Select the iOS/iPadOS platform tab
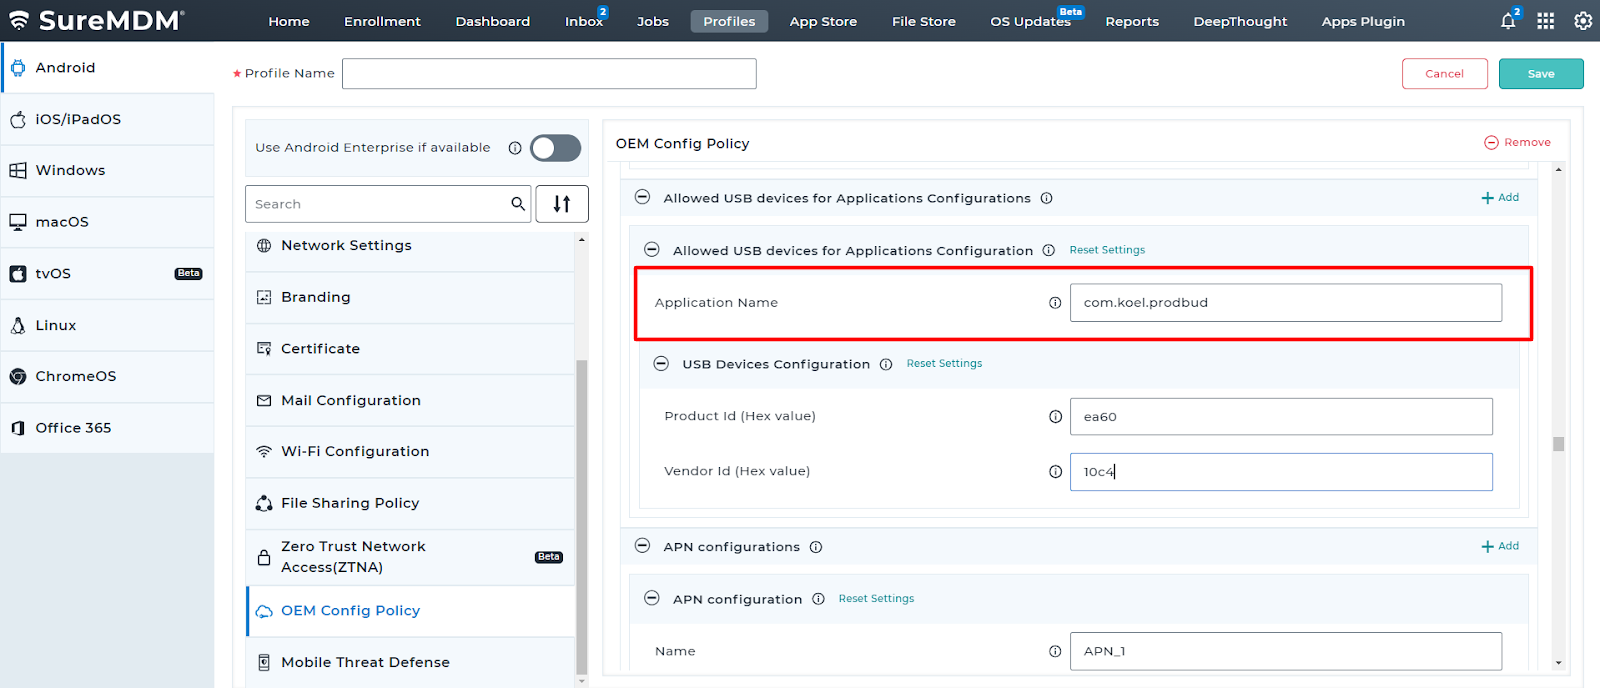The height and width of the screenshot is (688, 1600). pos(107,119)
